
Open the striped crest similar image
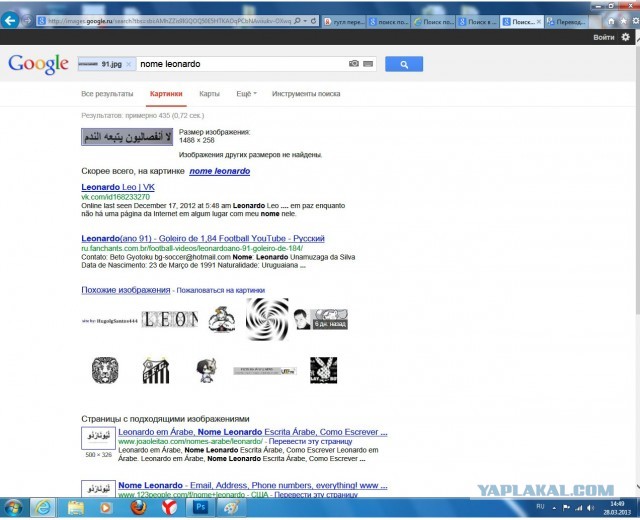click(x=156, y=371)
